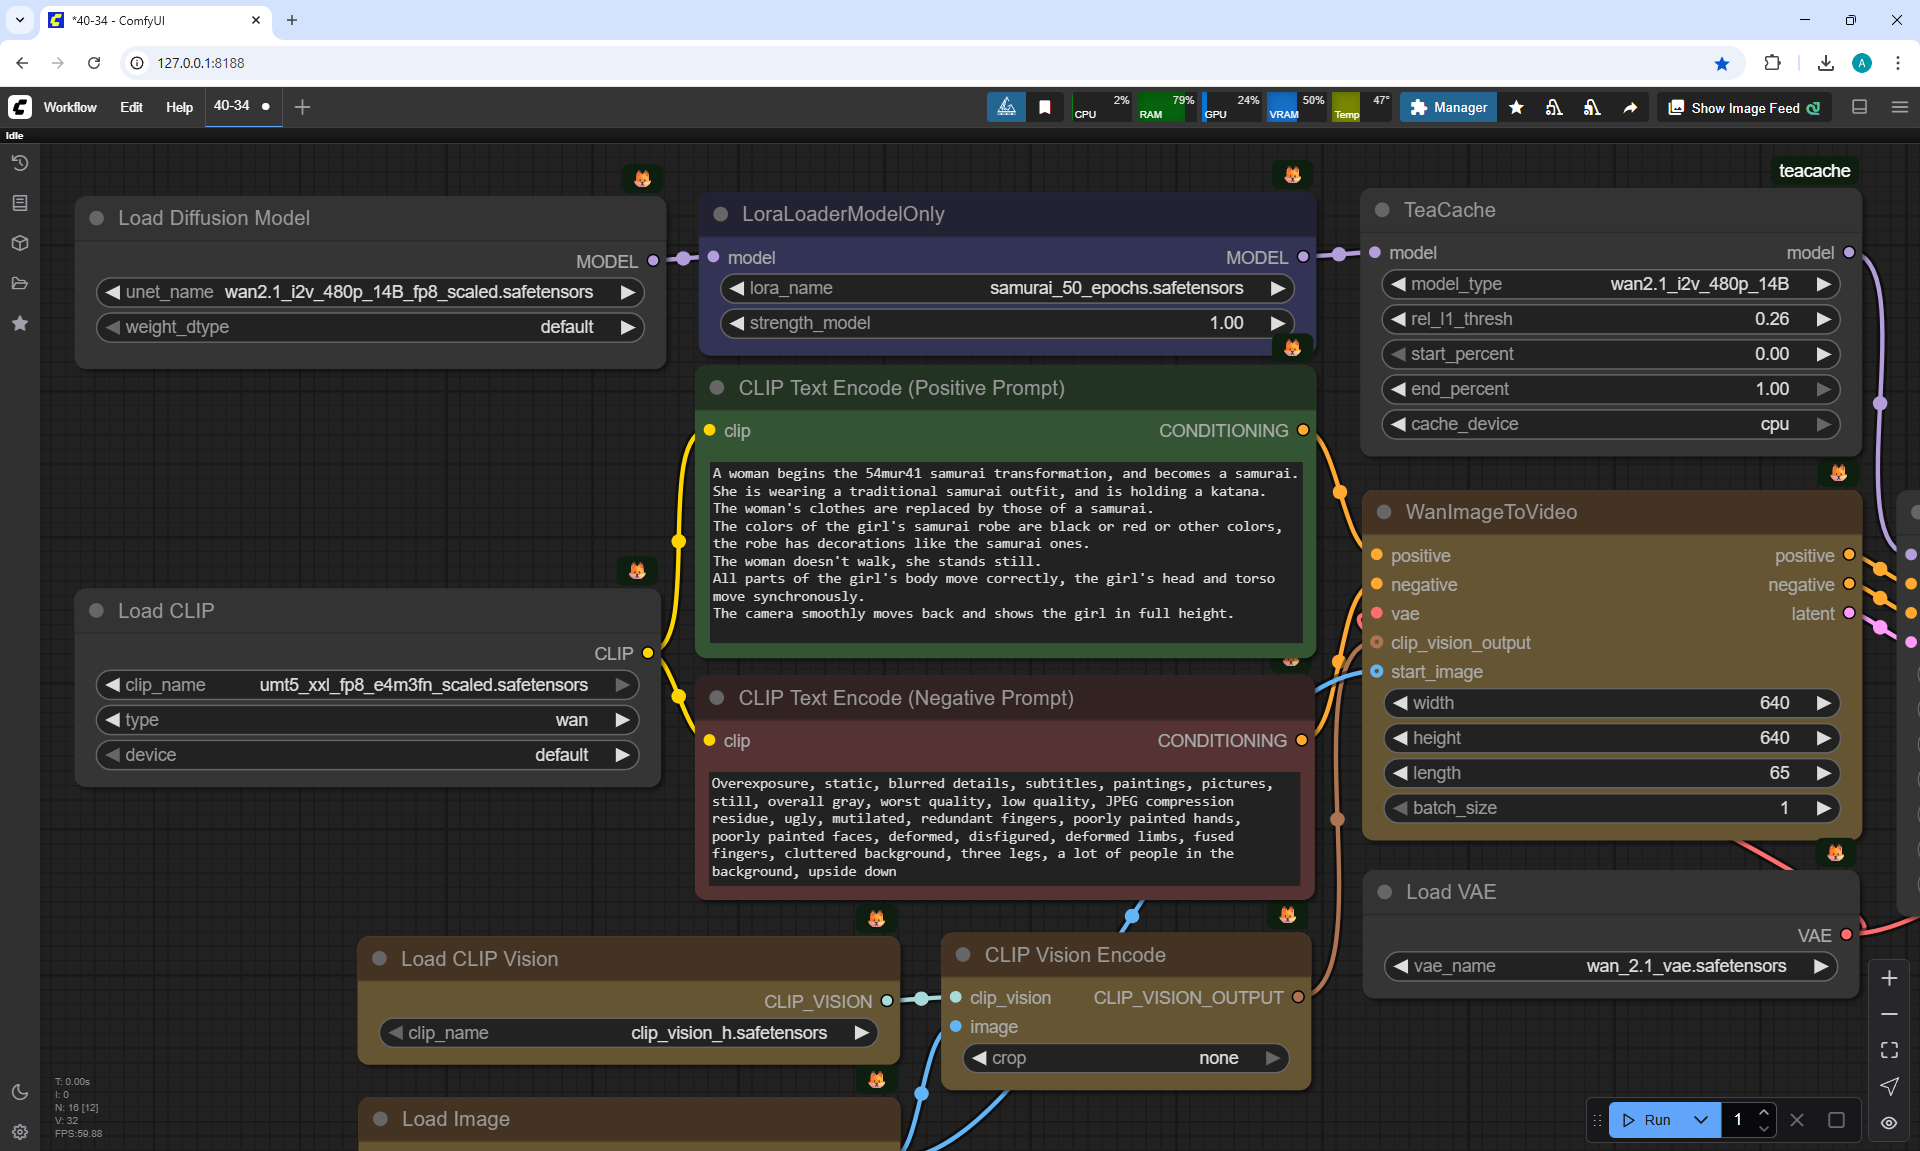Increase the length value in WanImageToVideo
The width and height of the screenshot is (1920, 1151).
[1823, 773]
